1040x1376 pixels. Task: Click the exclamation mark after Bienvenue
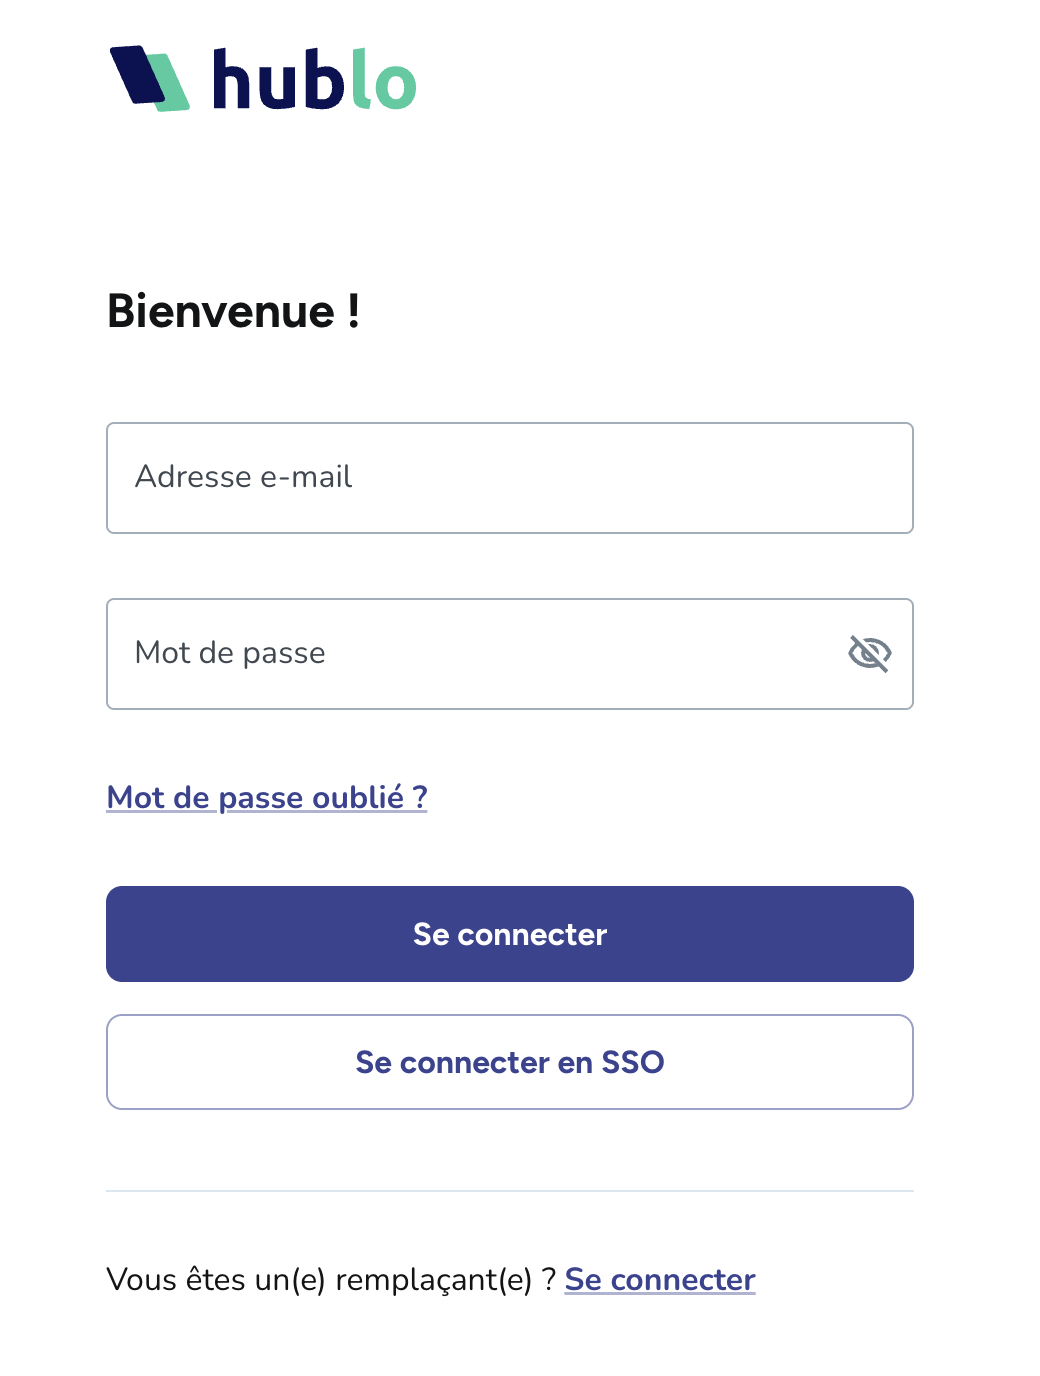coord(353,311)
